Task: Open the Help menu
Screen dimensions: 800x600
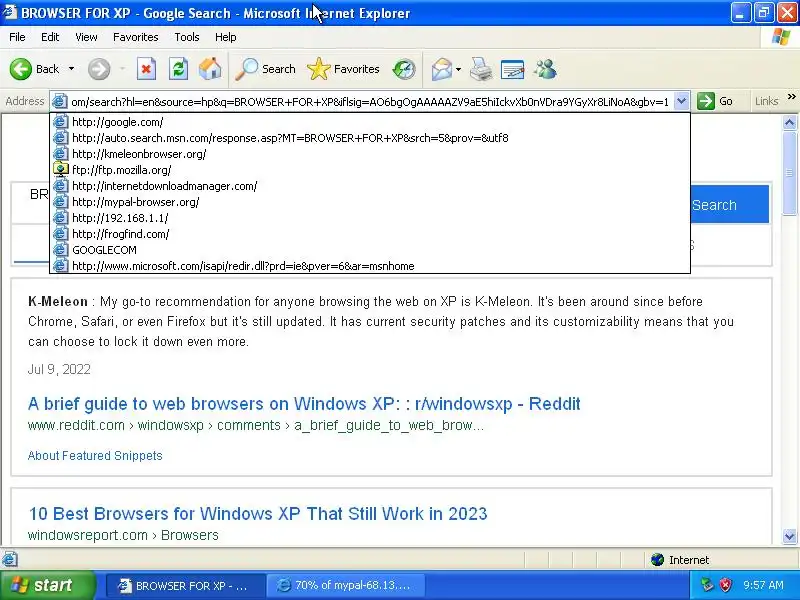Action: click(226, 37)
